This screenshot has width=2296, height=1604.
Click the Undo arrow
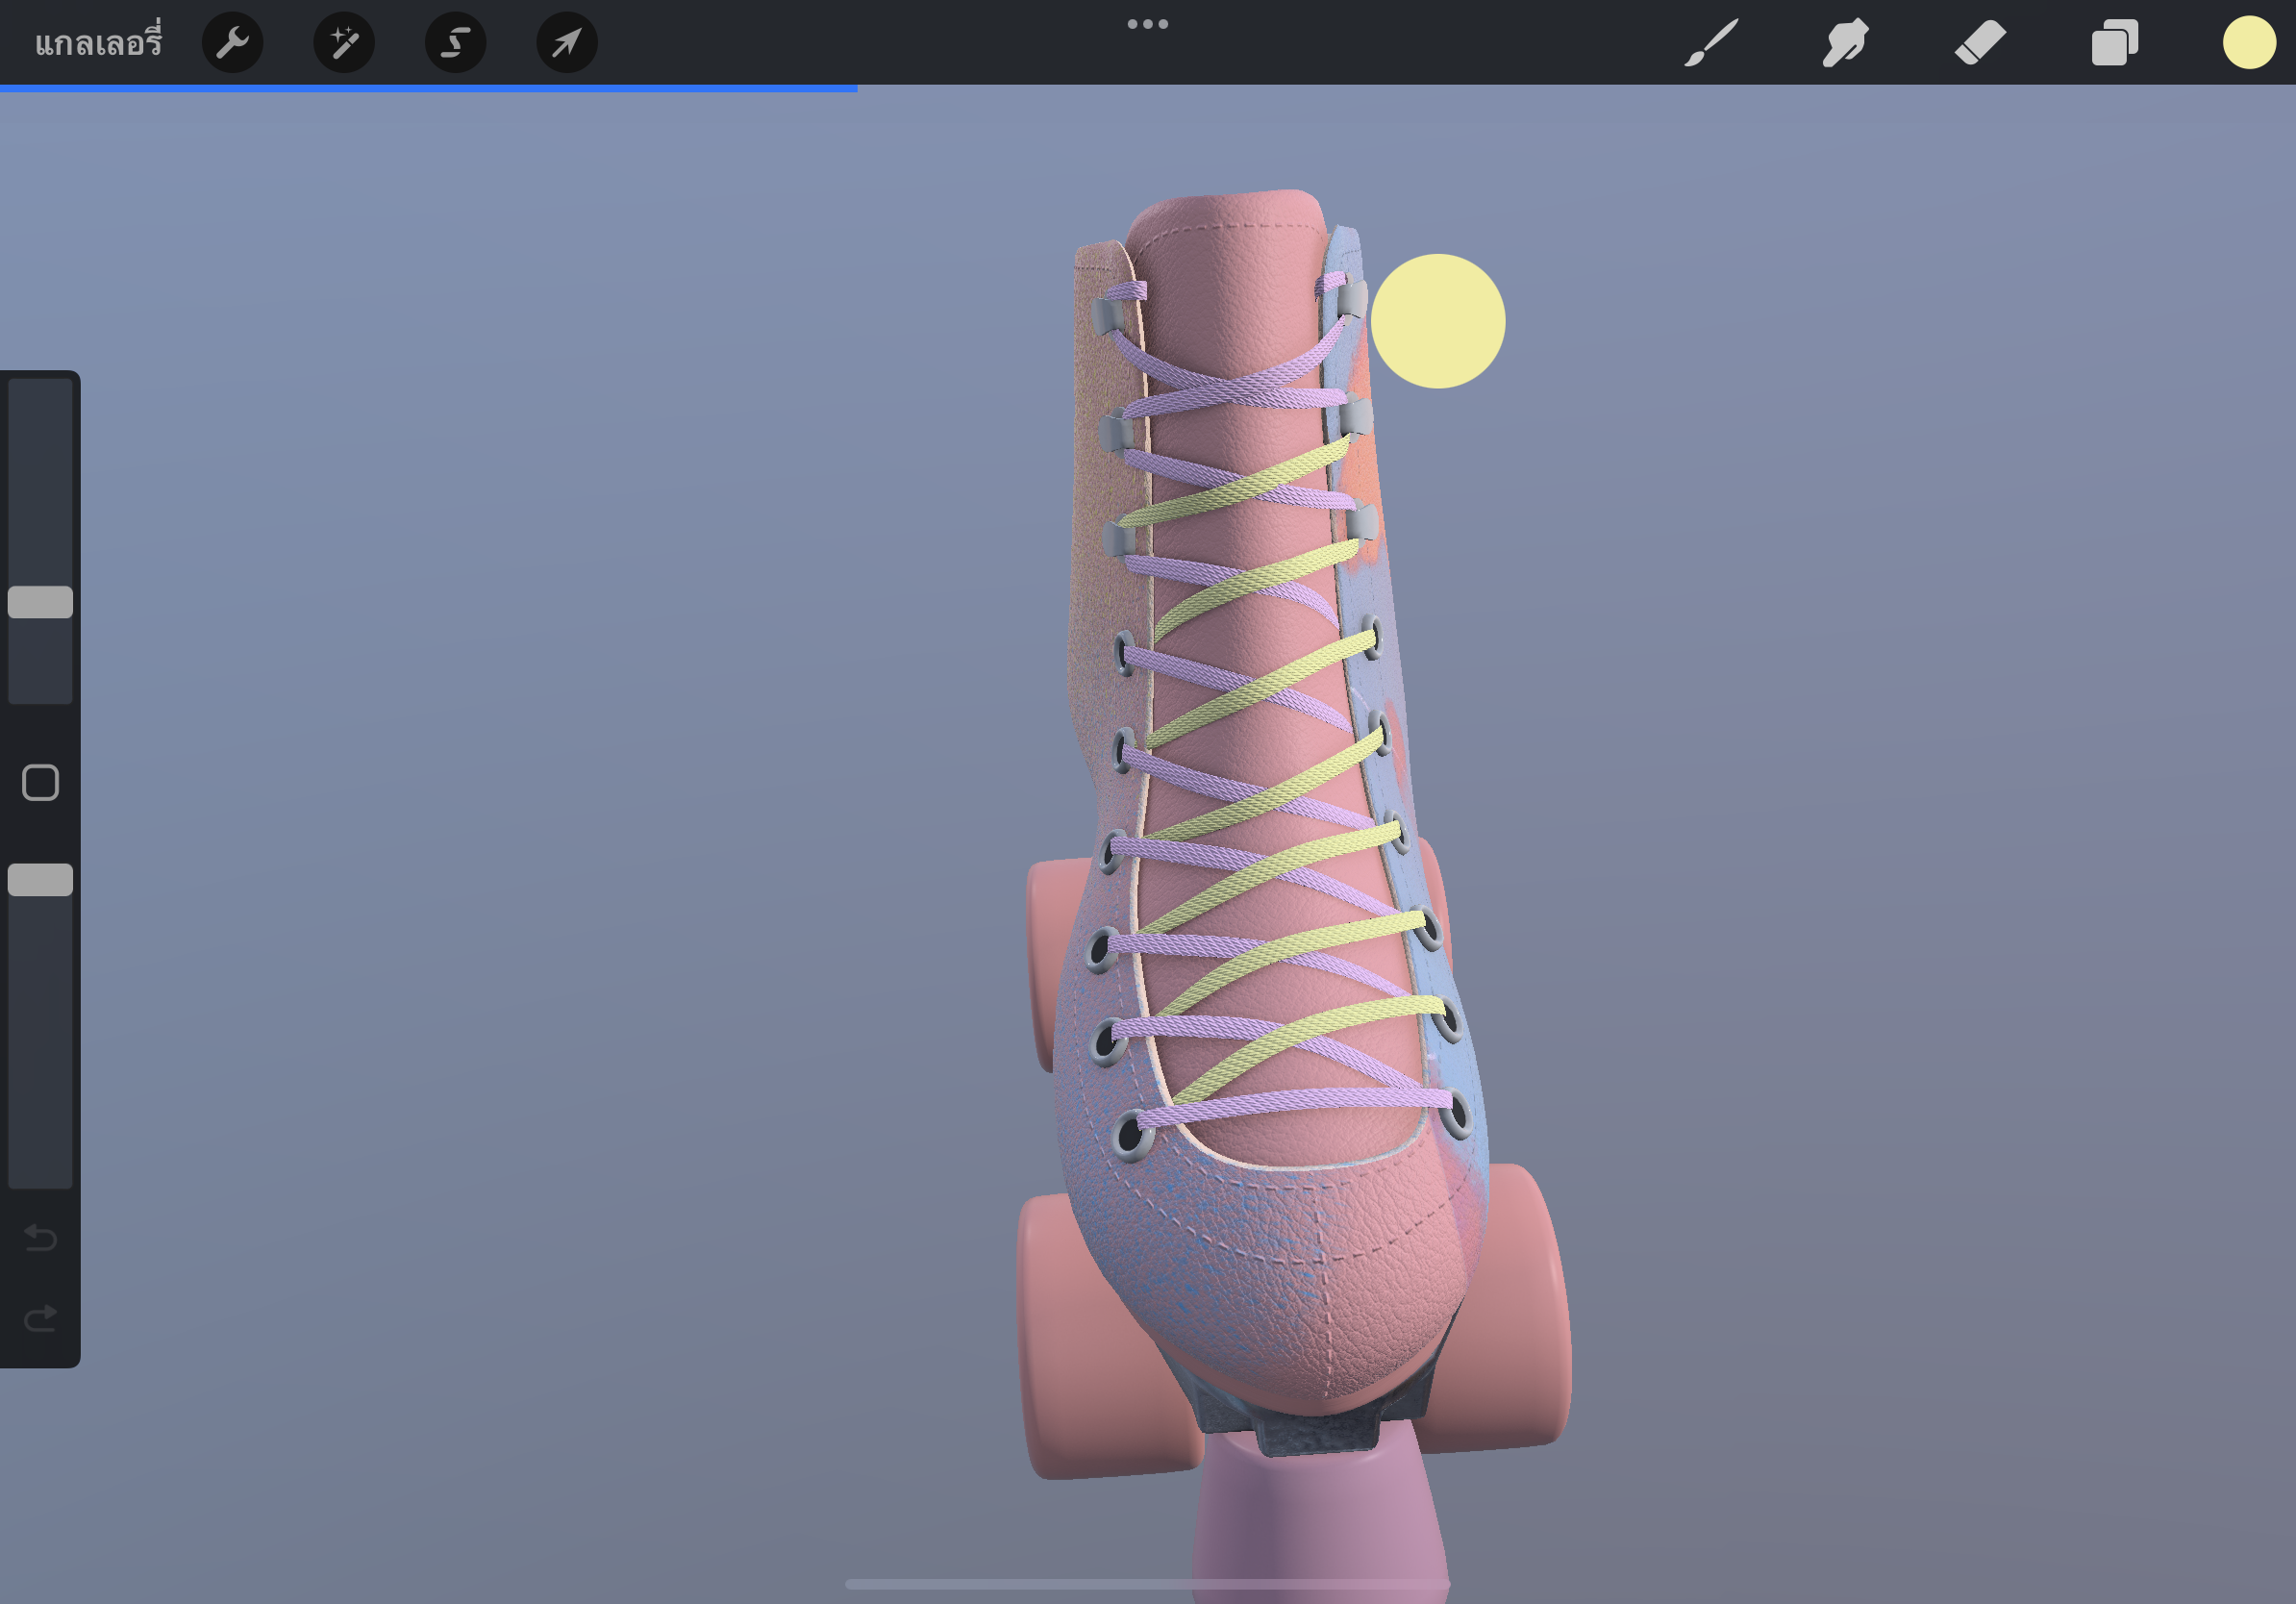coord(40,1238)
